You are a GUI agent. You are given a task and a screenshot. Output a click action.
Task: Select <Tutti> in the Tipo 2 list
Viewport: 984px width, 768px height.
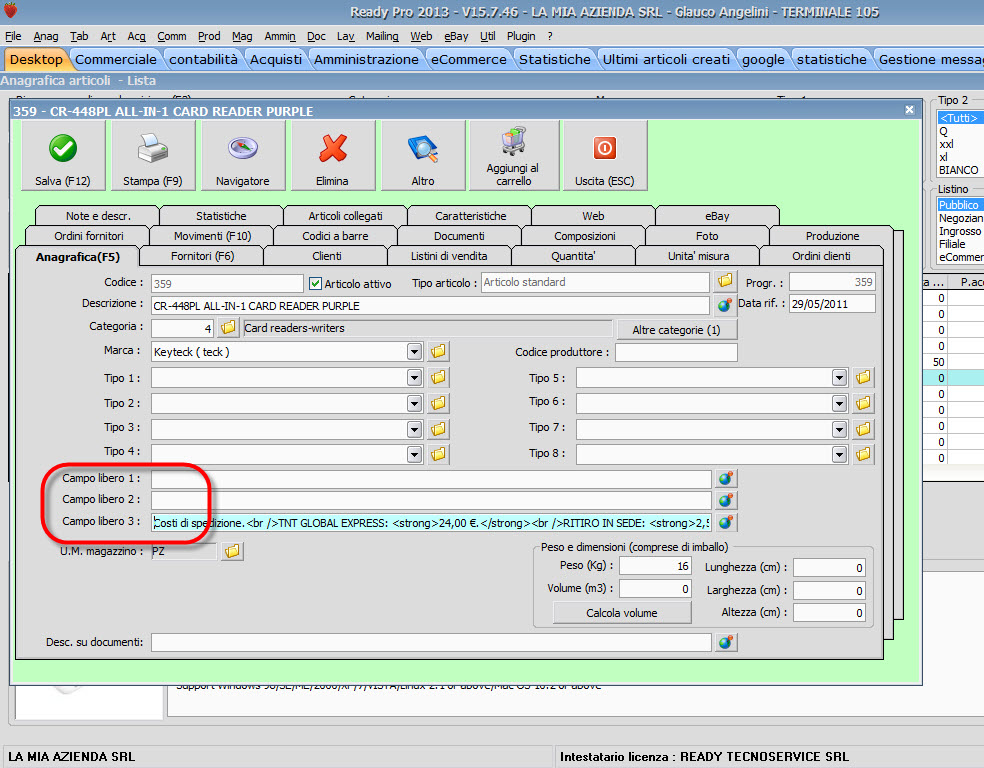pos(959,118)
